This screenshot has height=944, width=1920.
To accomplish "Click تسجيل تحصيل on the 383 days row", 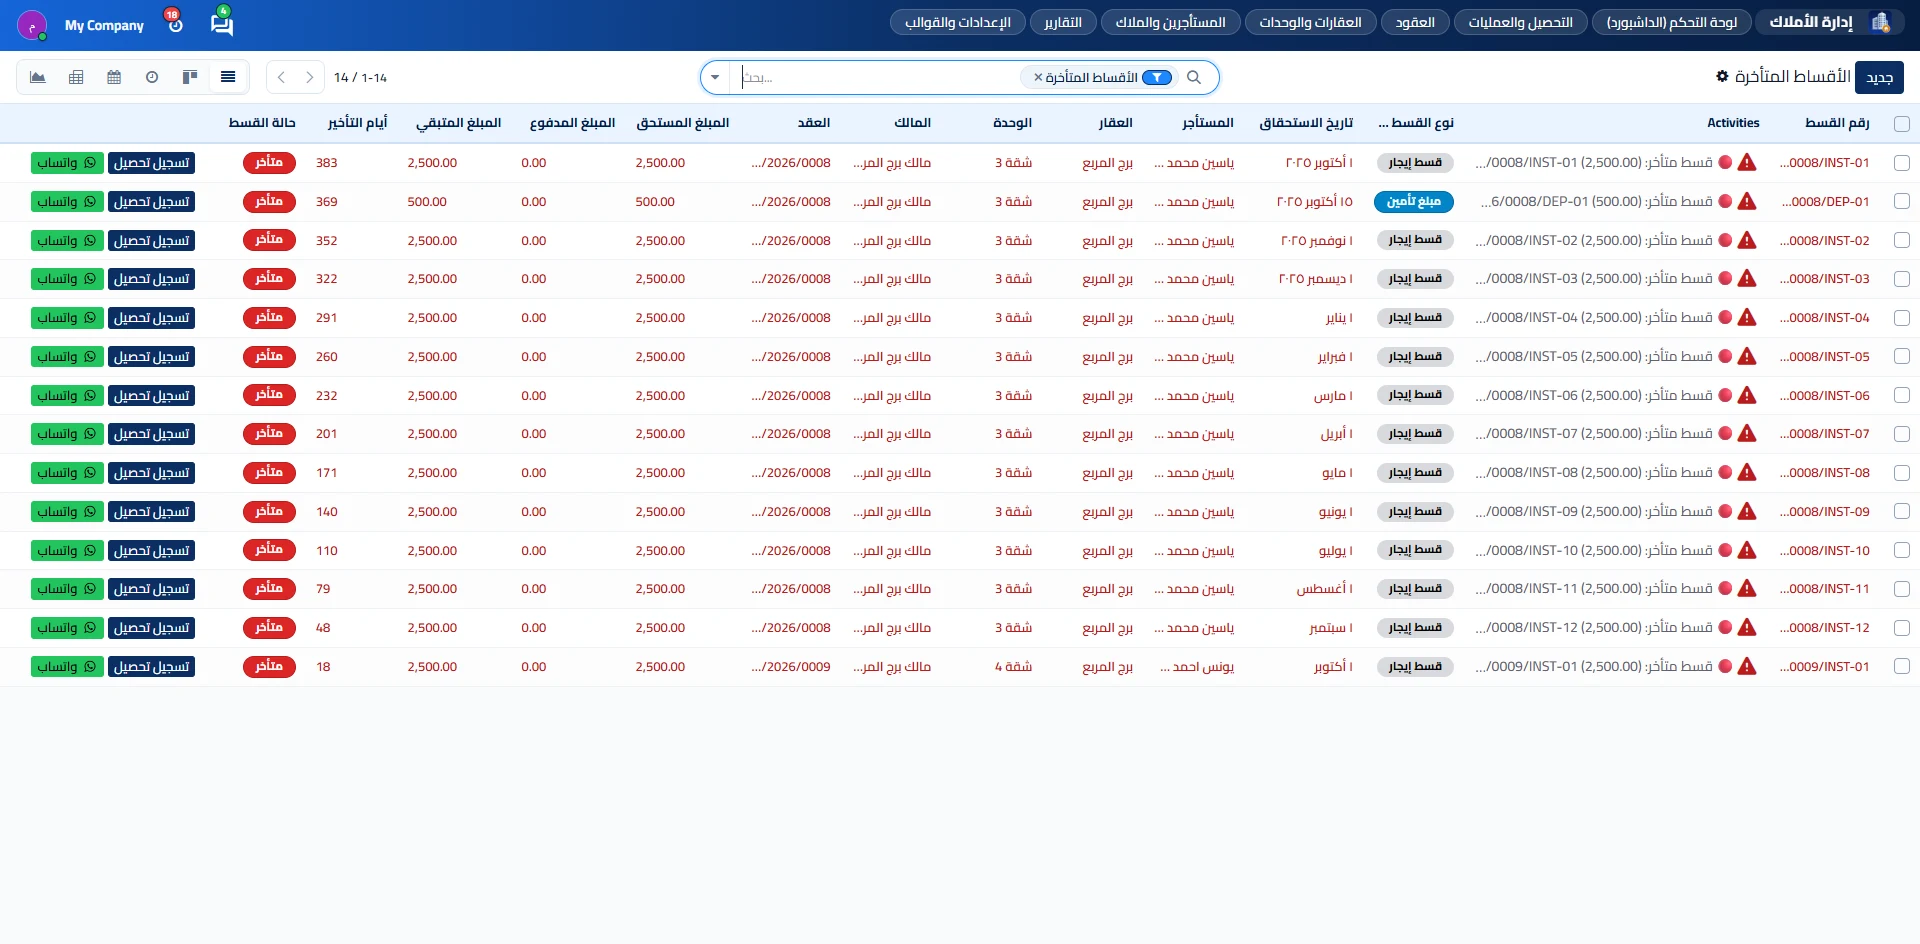I will (x=151, y=162).
